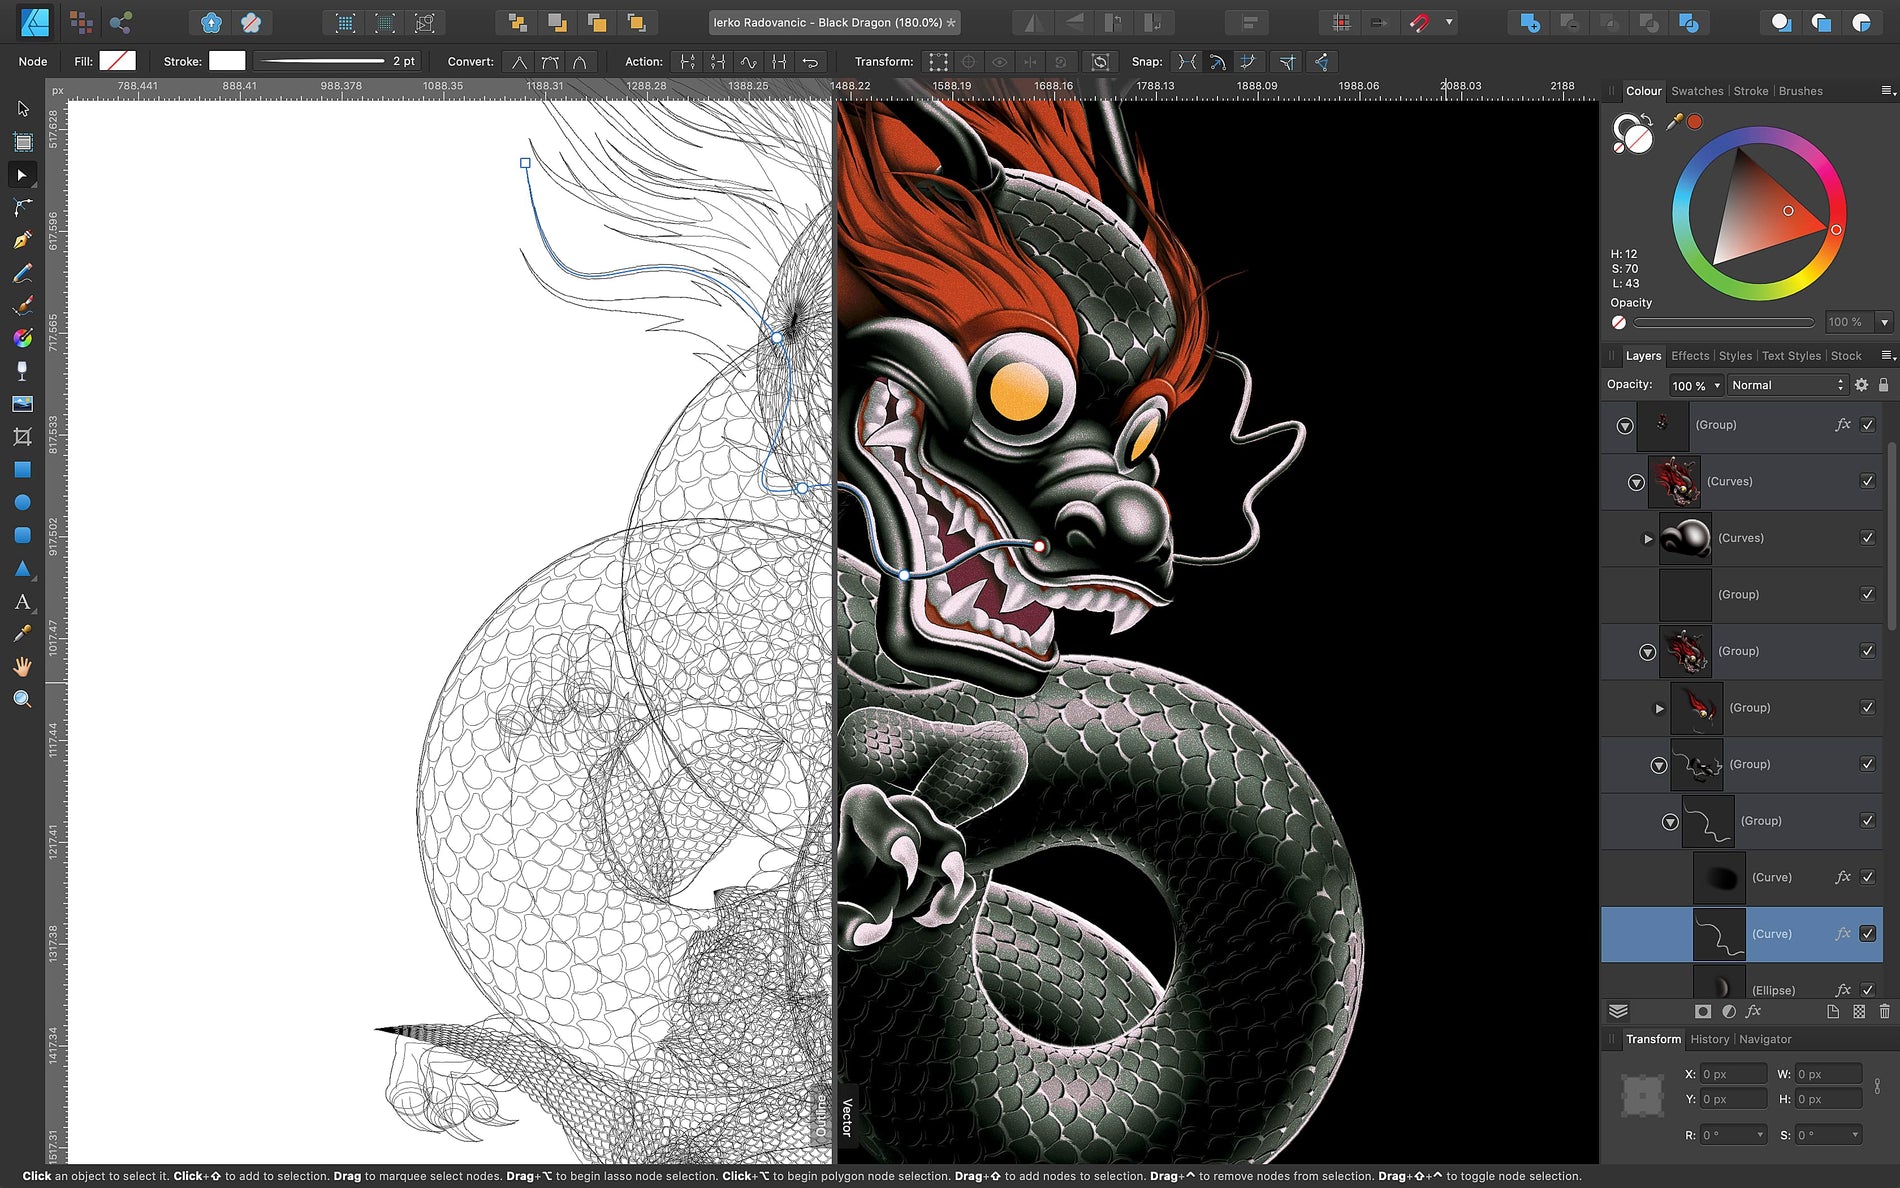Switch to the Swatches tab

[1697, 91]
